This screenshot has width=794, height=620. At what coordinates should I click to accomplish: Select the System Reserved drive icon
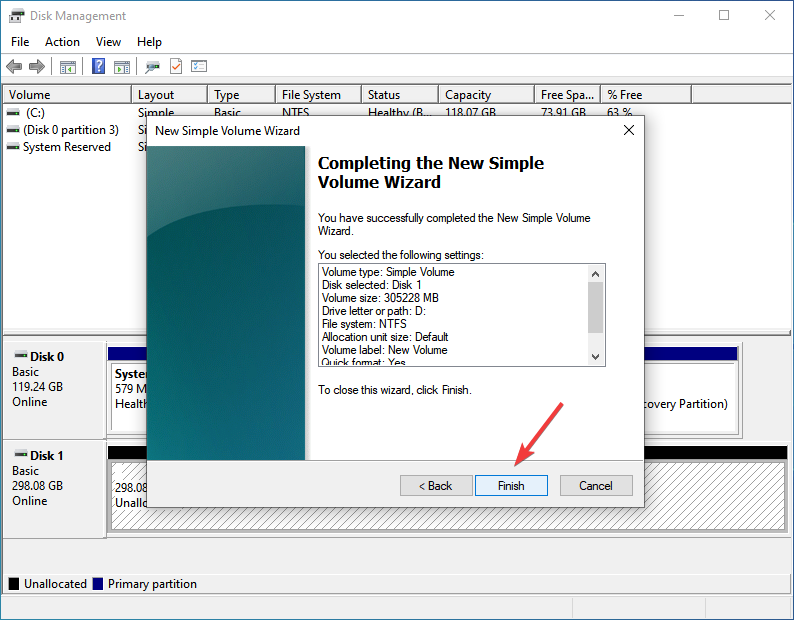tap(13, 147)
